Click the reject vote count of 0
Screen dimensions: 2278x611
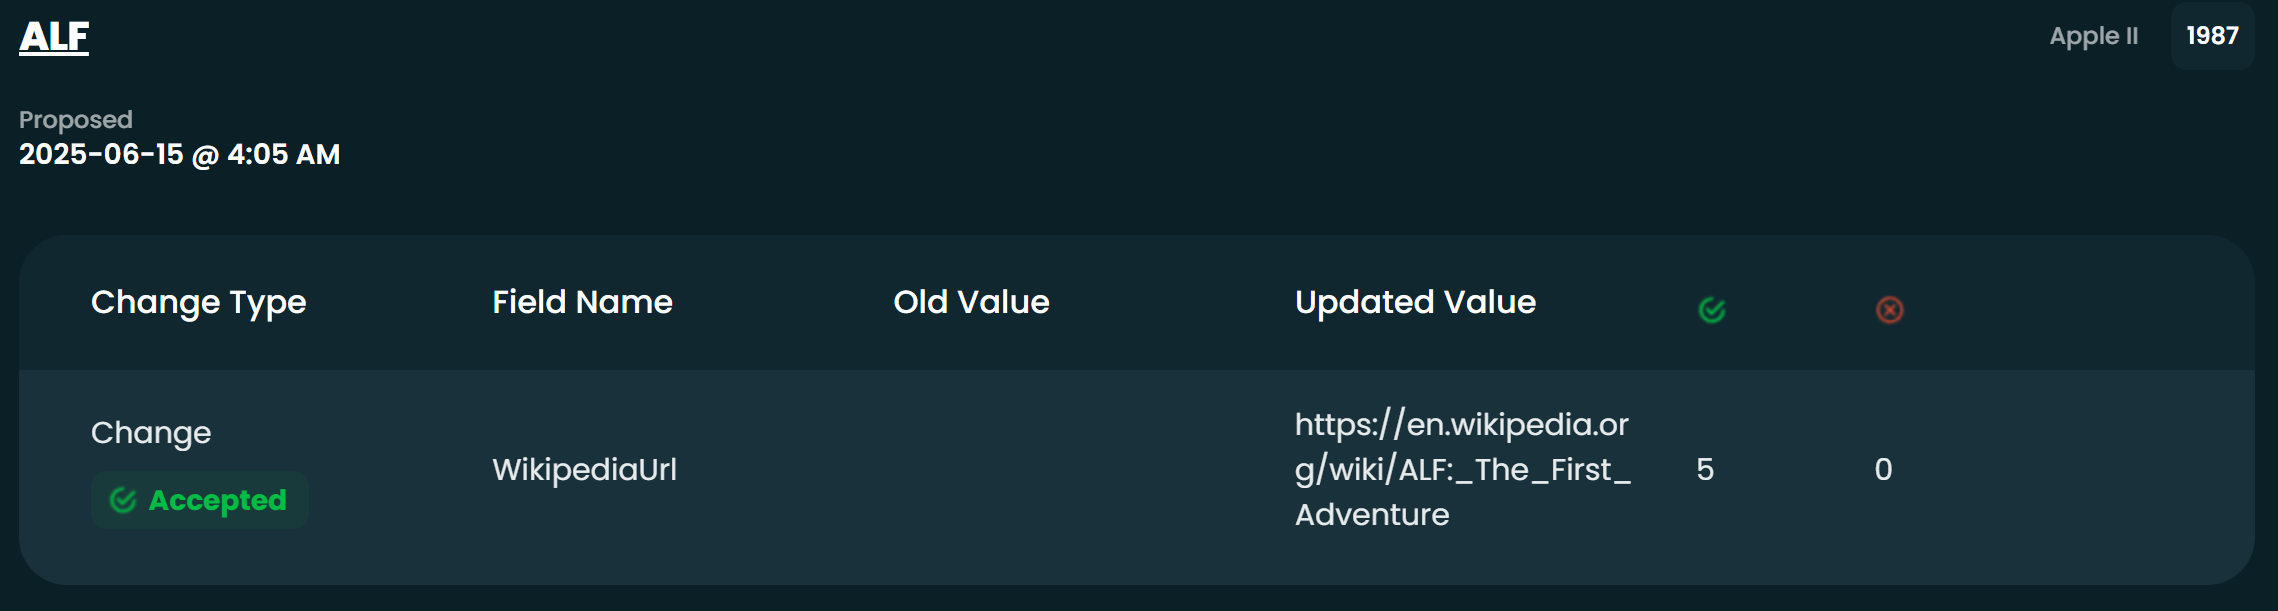[1883, 469]
